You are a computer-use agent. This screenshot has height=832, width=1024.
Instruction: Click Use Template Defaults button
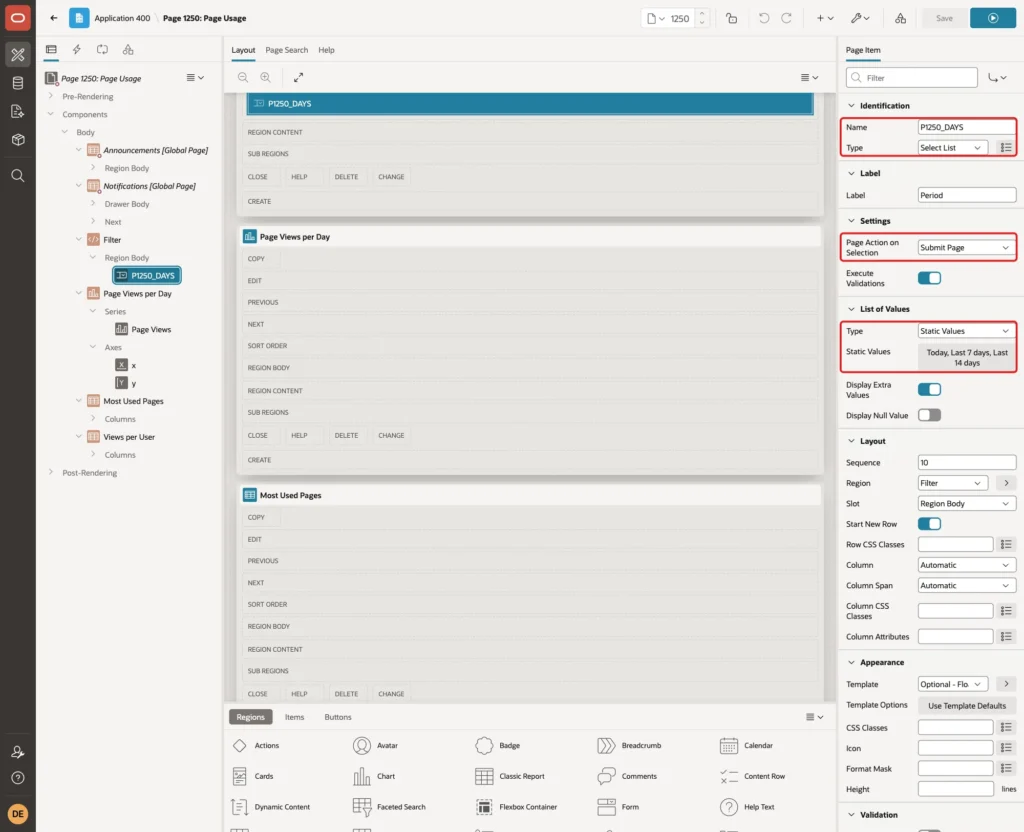coord(967,706)
